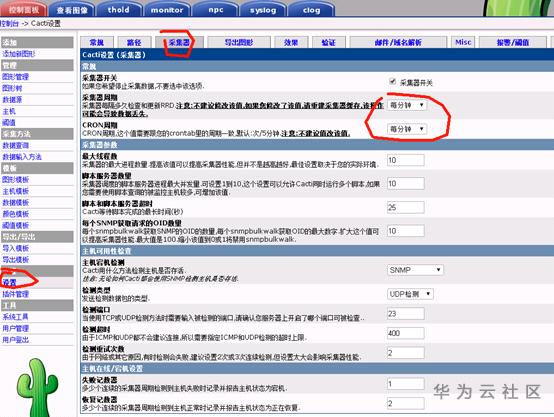The height and width of the screenshot is (417, 554).
Task: Select the 验证 settings tab
Action: click(329, 42)
